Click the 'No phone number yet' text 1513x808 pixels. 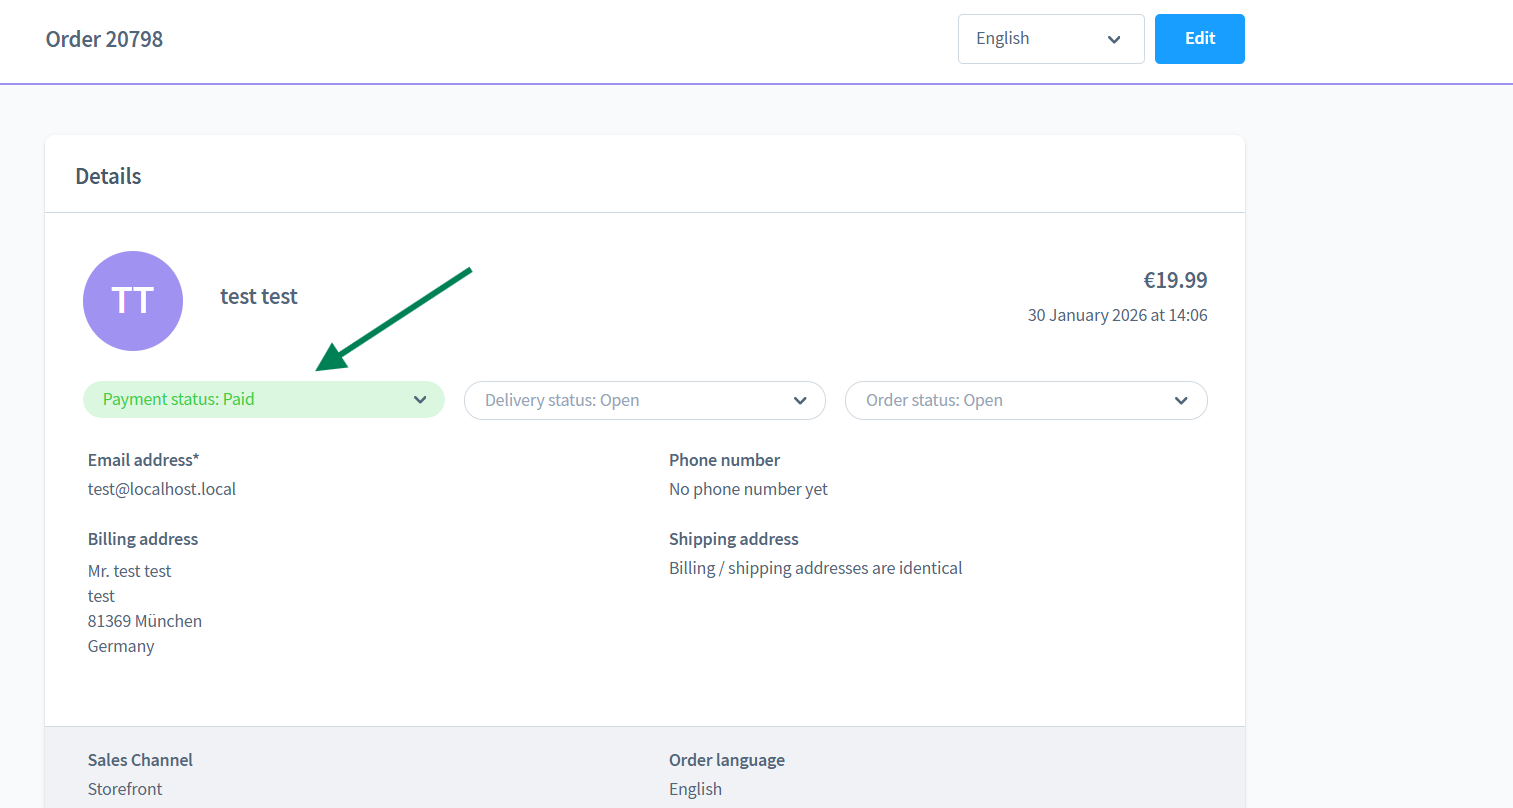748,489
